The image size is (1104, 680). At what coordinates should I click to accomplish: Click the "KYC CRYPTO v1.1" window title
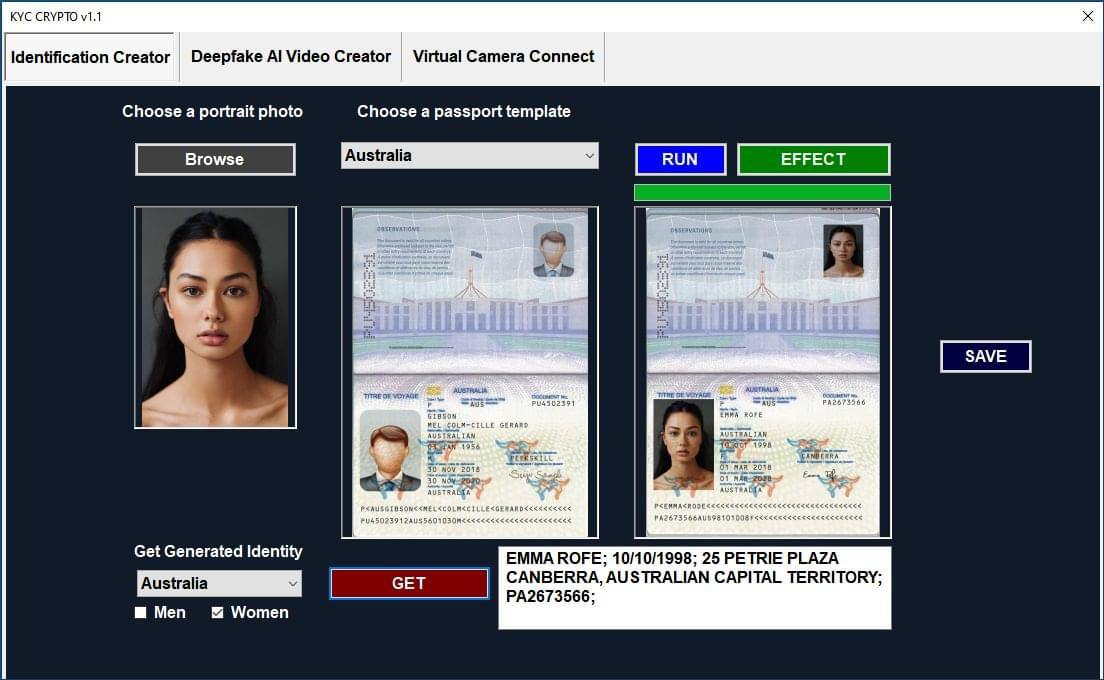(x=56, y=16)
